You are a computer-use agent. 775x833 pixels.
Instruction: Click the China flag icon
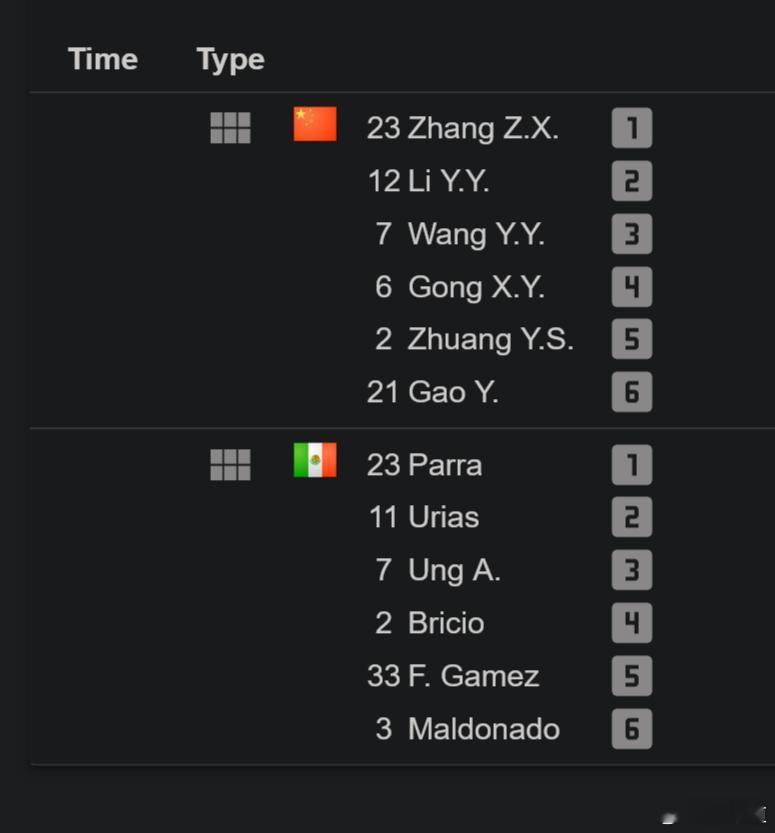click(x=315, y=124)
